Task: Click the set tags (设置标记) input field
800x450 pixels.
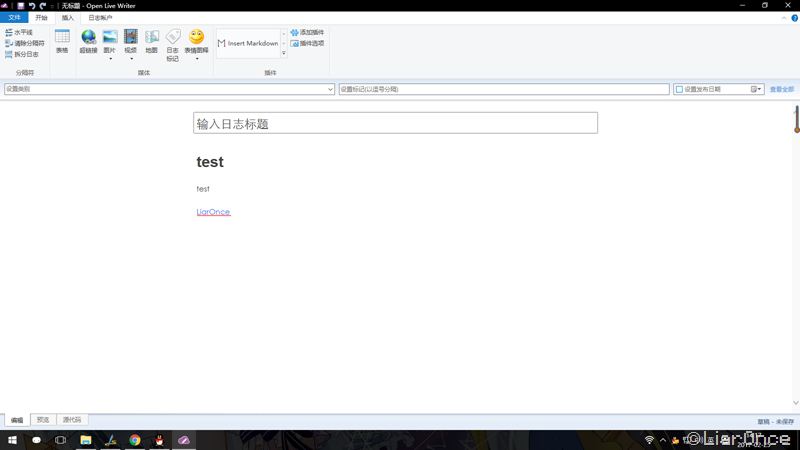Action: [504, 89]
